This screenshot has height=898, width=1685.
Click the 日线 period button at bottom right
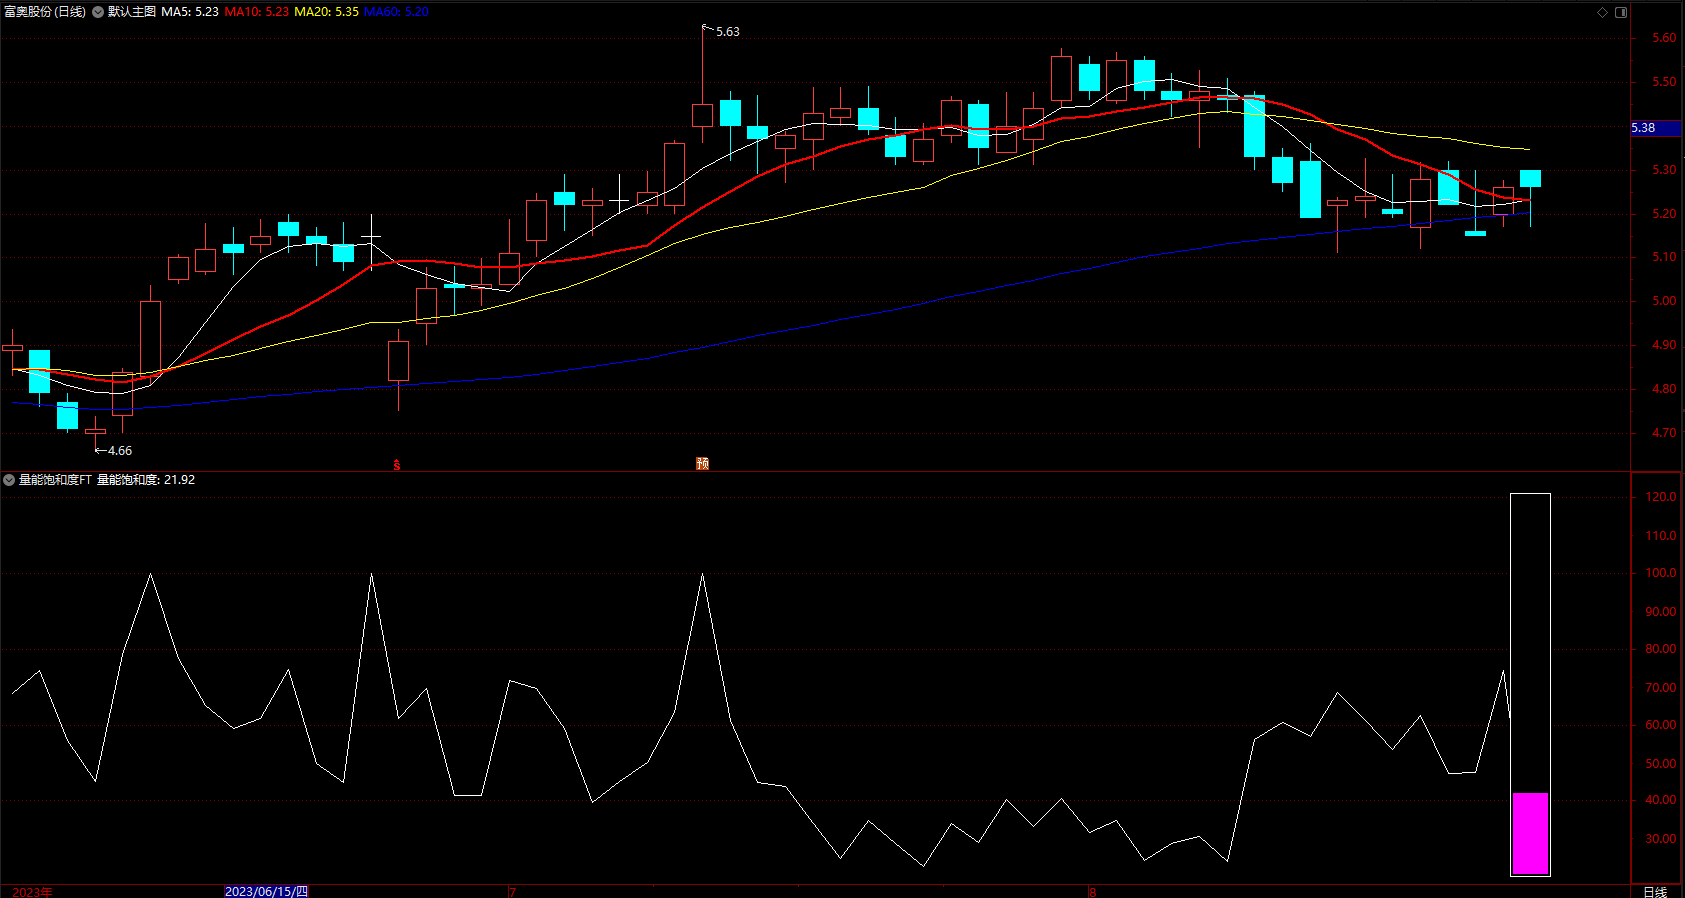click(x=1656, y=892)
